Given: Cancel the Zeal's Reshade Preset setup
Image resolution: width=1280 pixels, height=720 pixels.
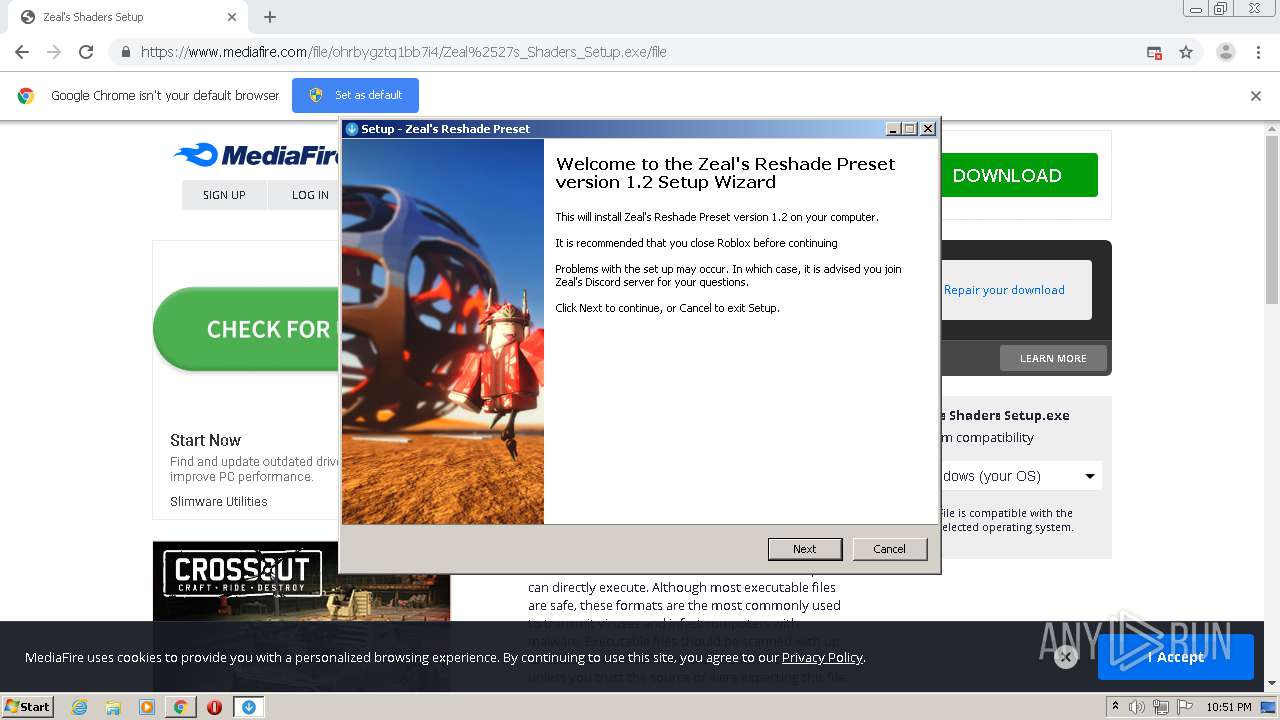Looking at the screenshot, I should point(889,549).
